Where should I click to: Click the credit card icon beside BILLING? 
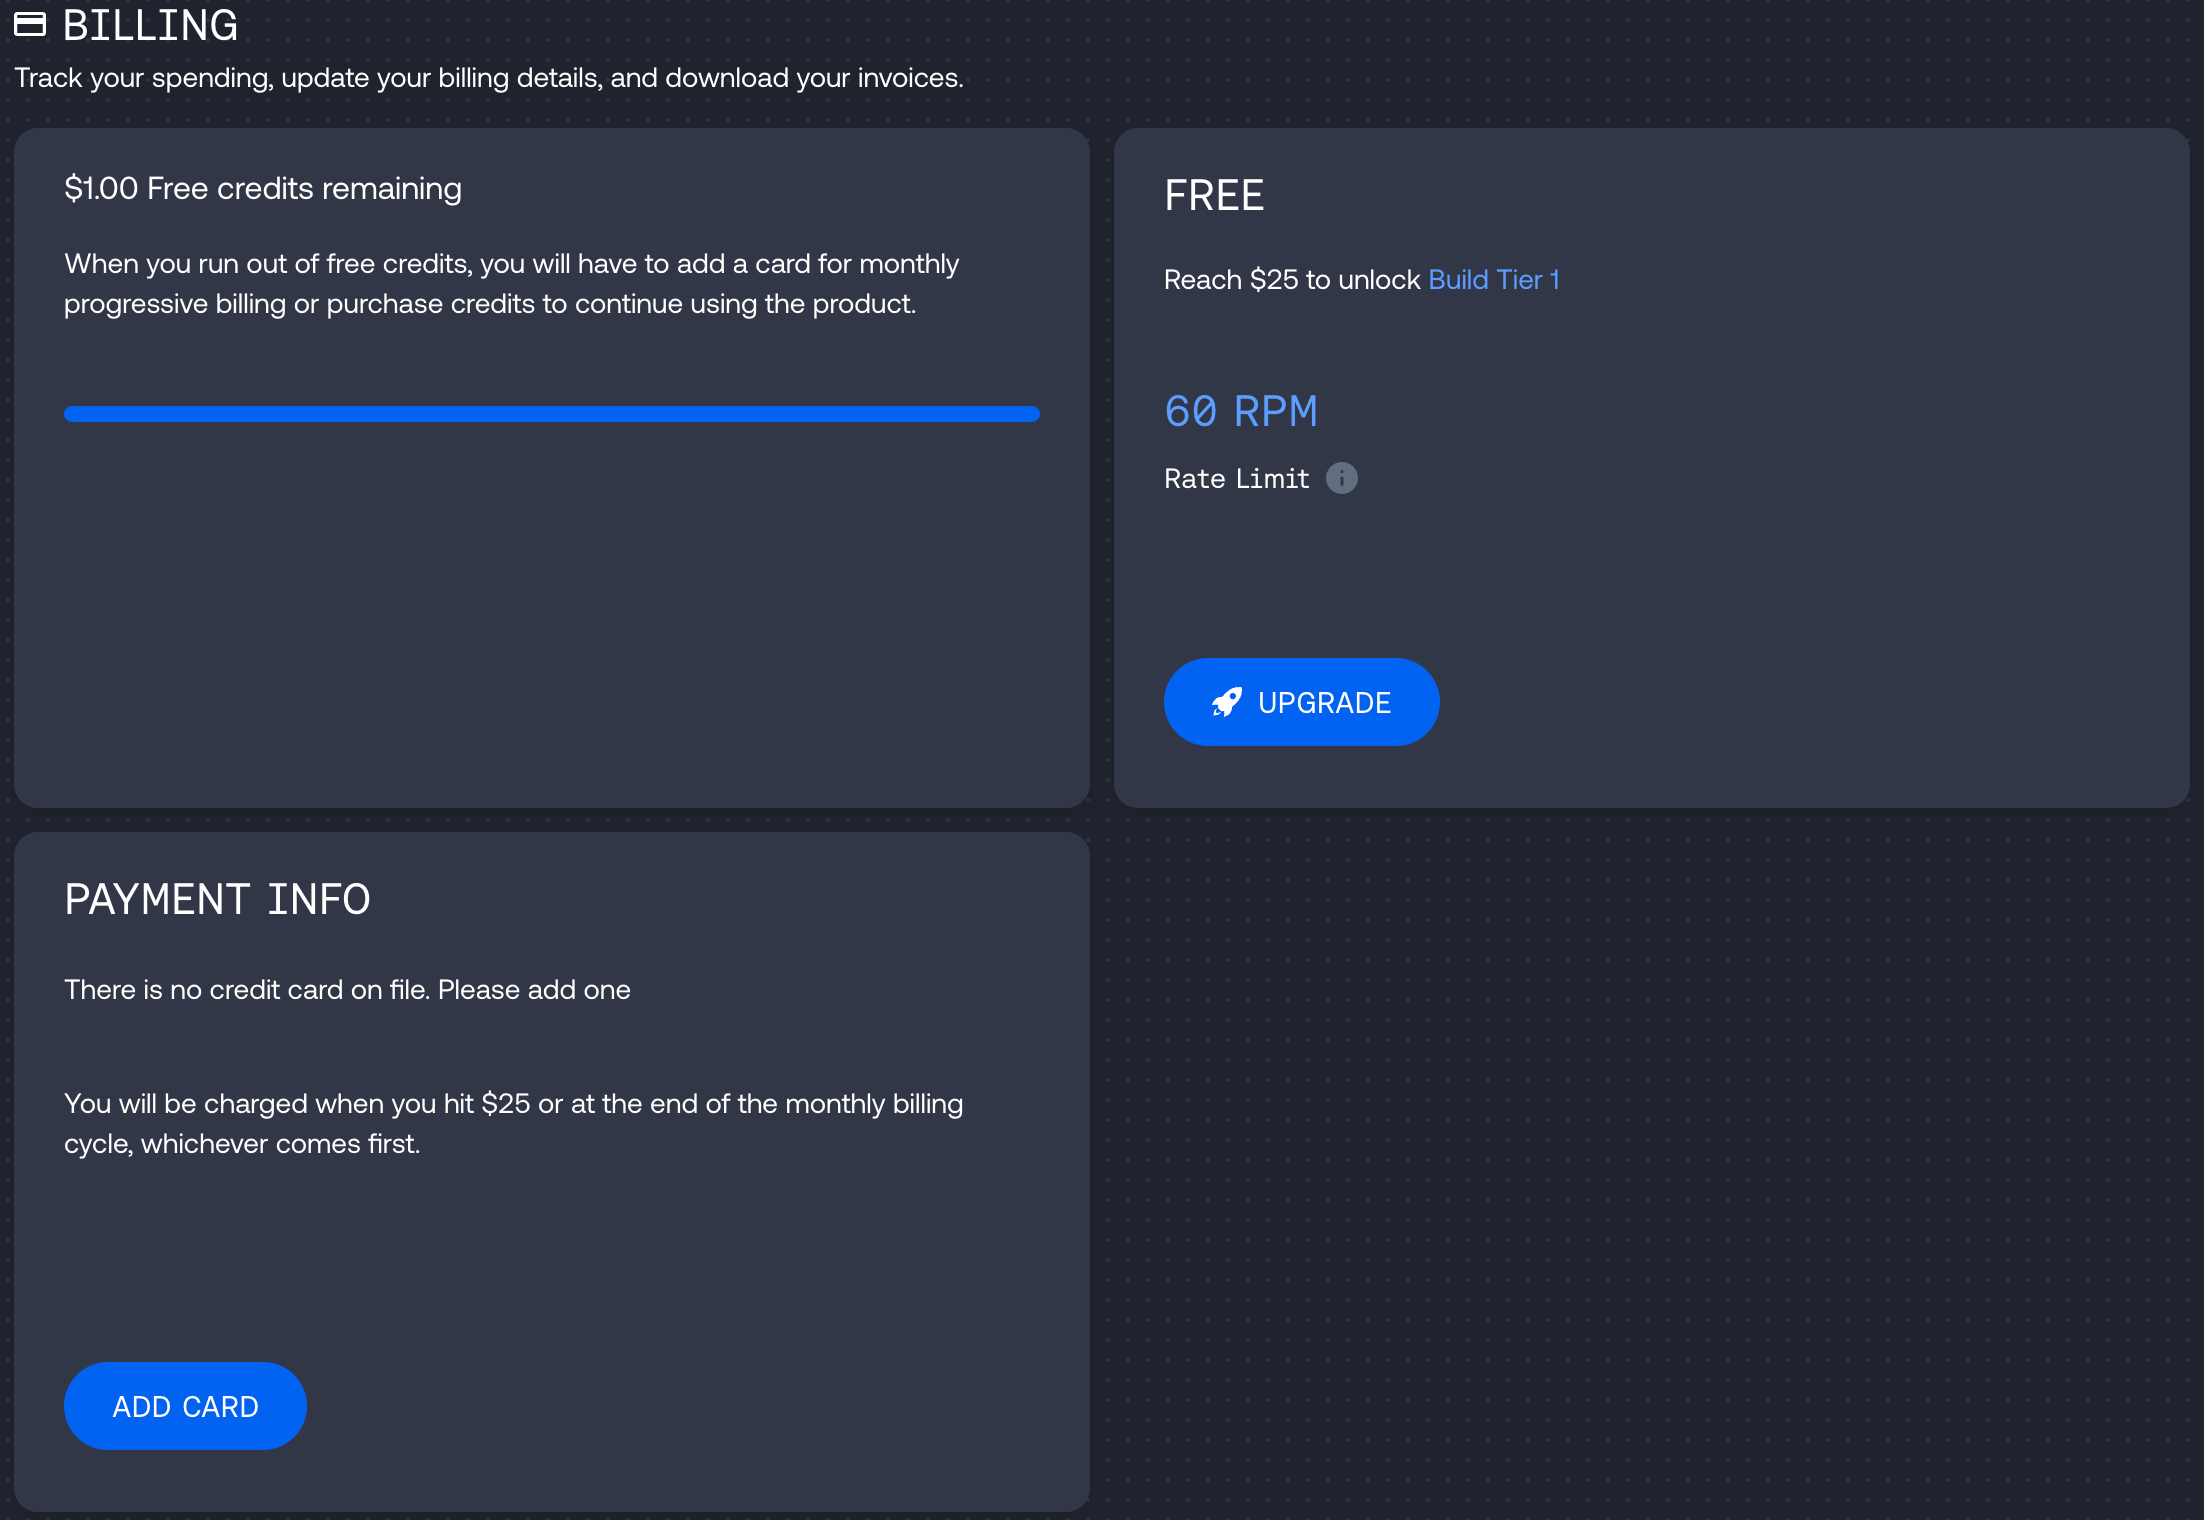tap(30, 24)
